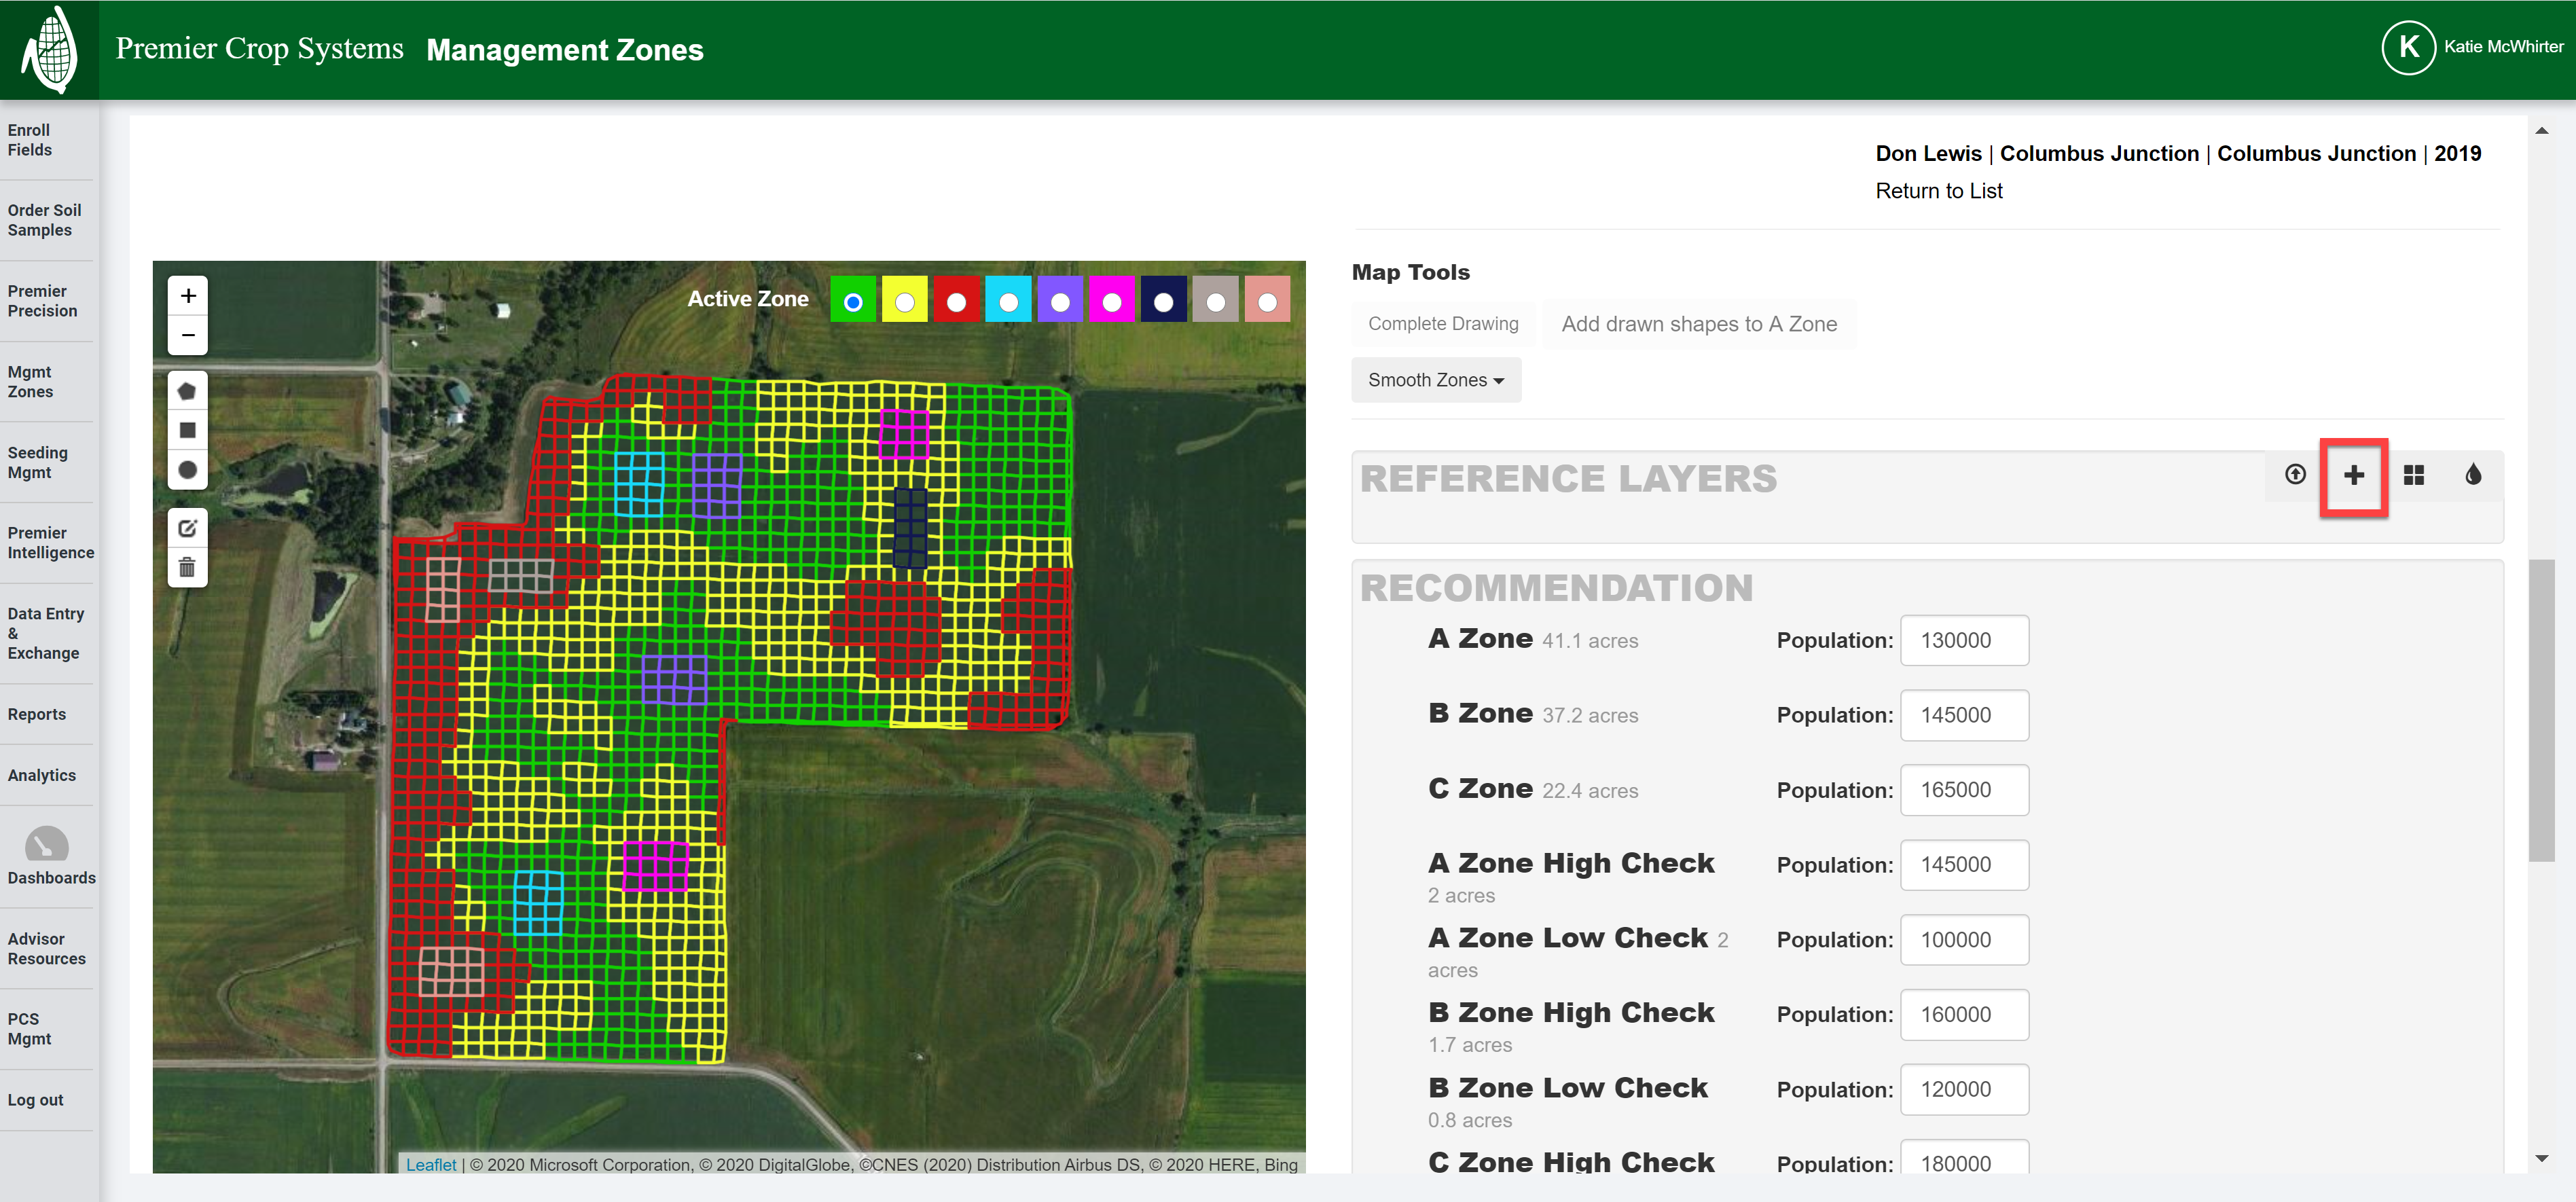
Task: Click the trash icon to delete drawn shapes
Action: pyautogui.click(x=187, y=567)
